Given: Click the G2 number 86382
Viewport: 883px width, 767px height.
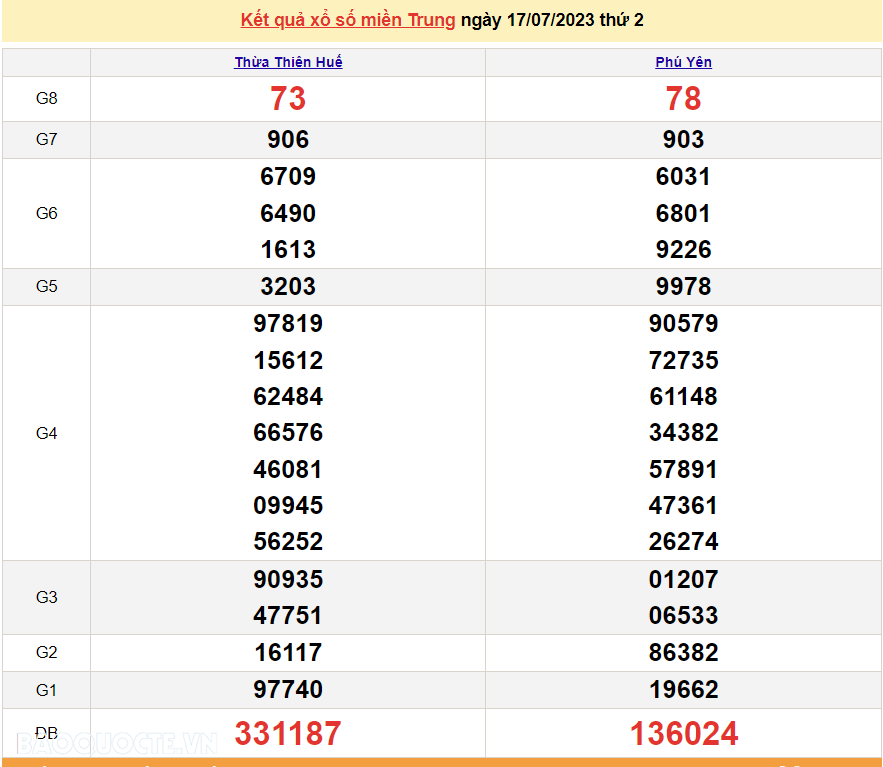Looking at the screenshot, I should 683,653.
